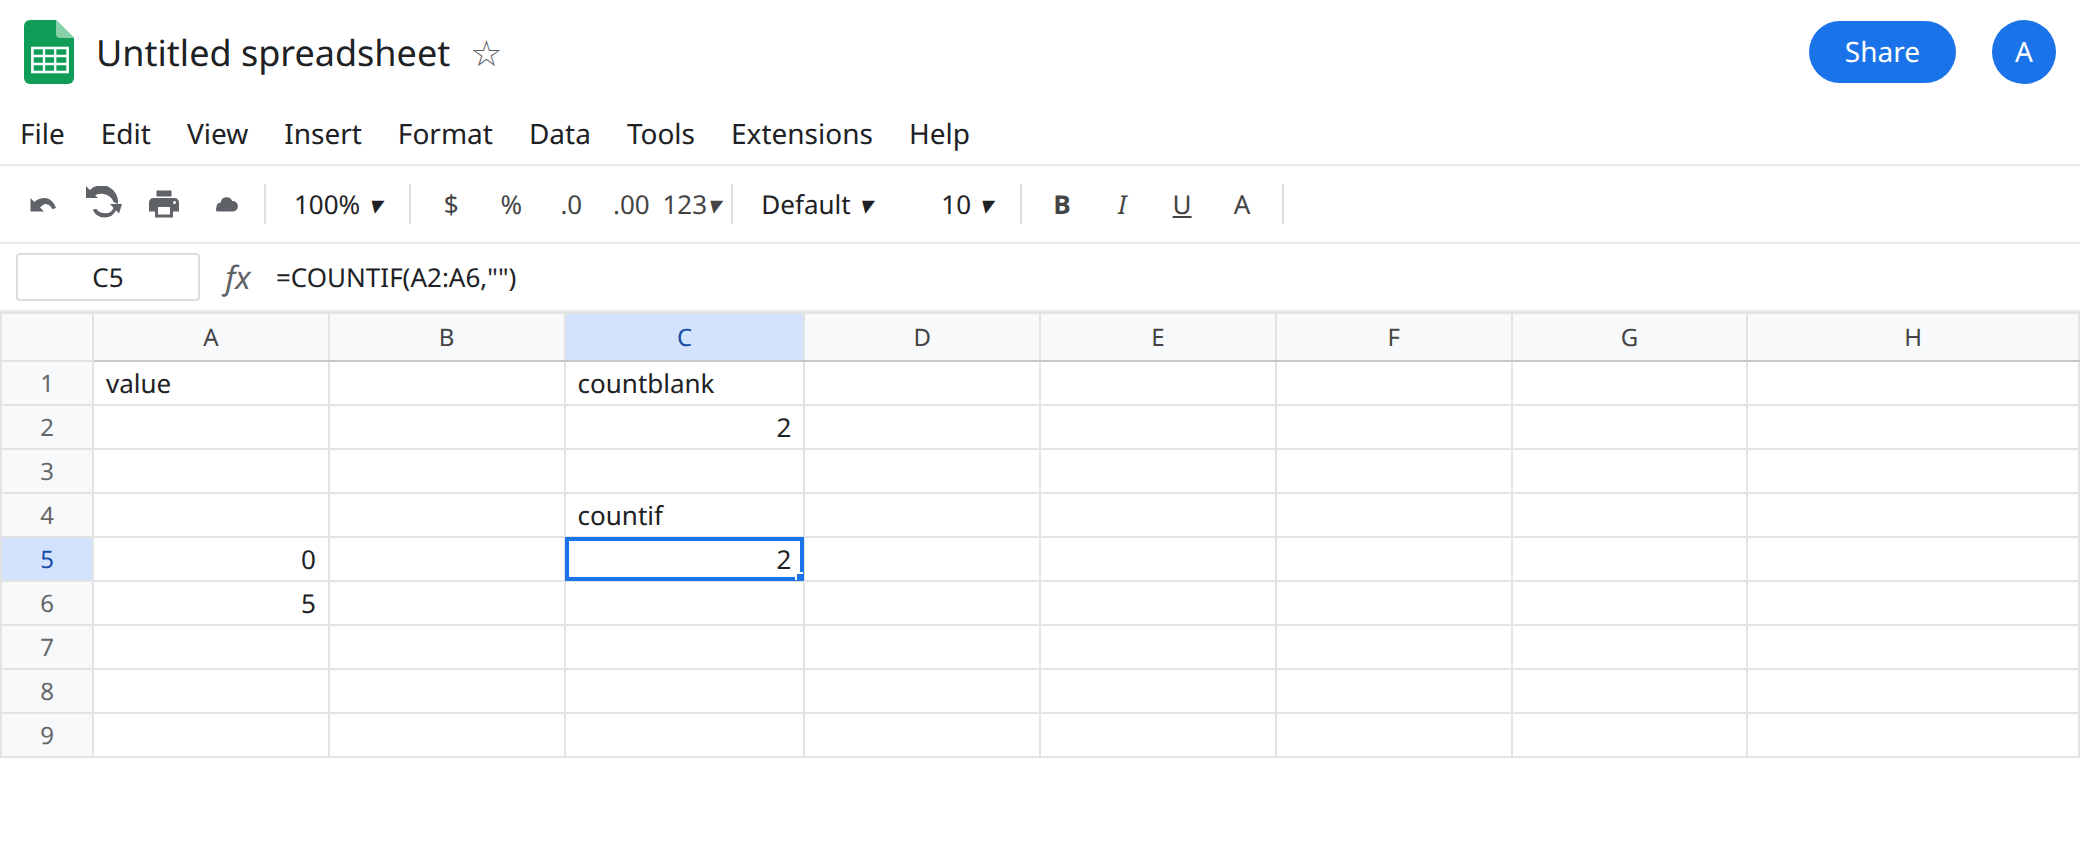Select column F header
The image size is (2080, 860).
(x=1394, y=338)
